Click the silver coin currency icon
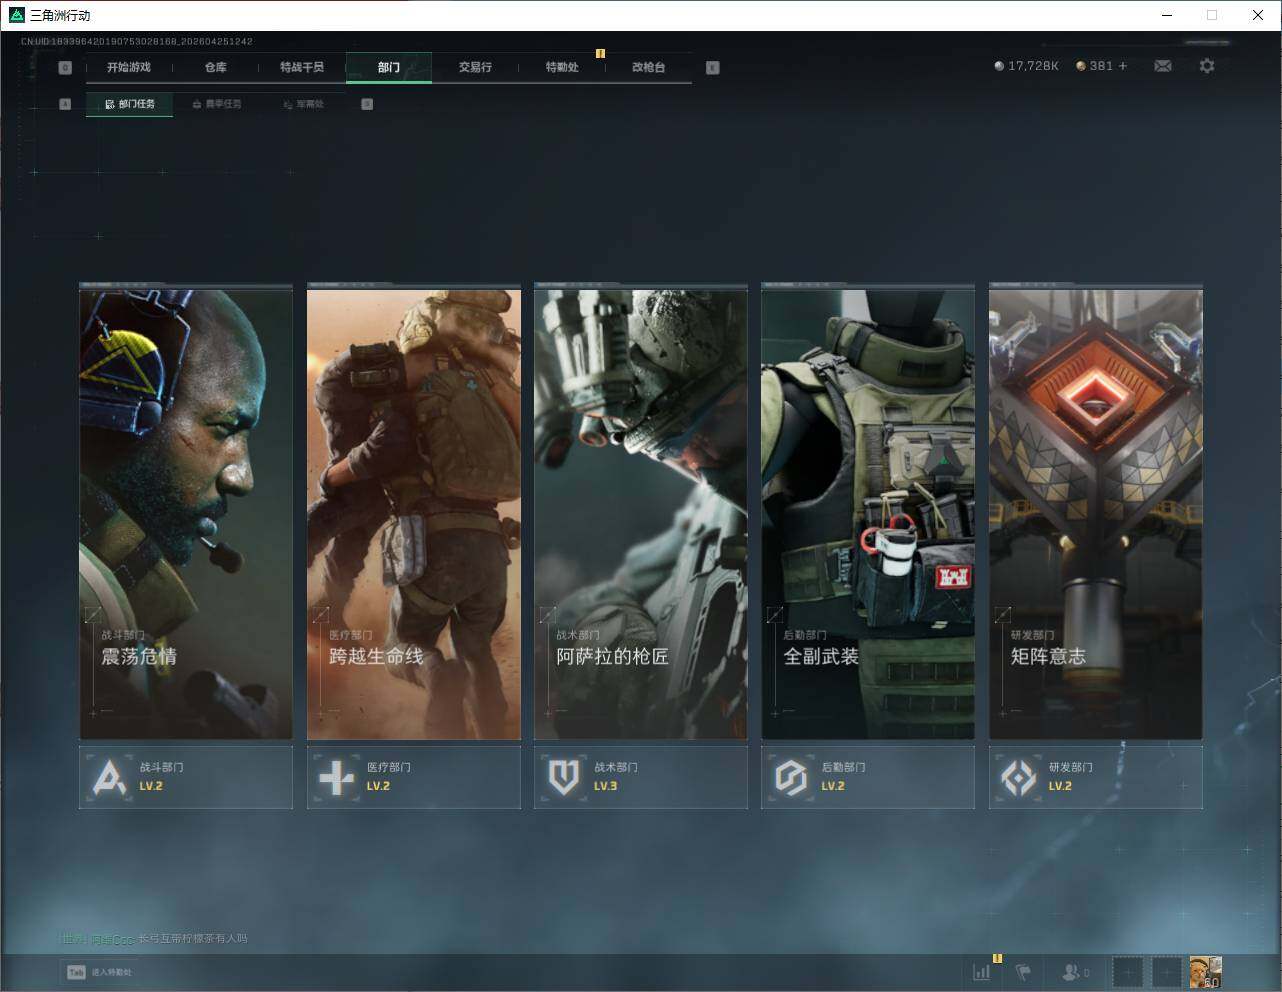 [x=999, y=66]
